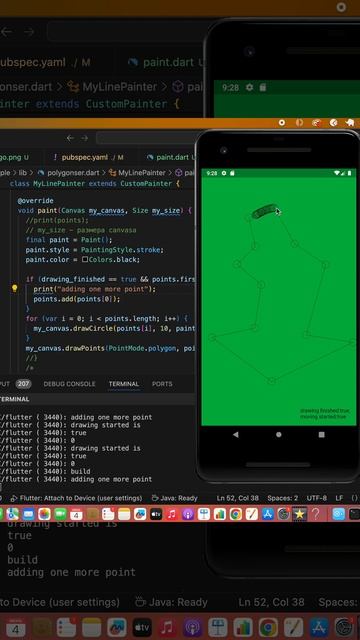Click the Colors.black color swatch in code

(x=85, y=260)
